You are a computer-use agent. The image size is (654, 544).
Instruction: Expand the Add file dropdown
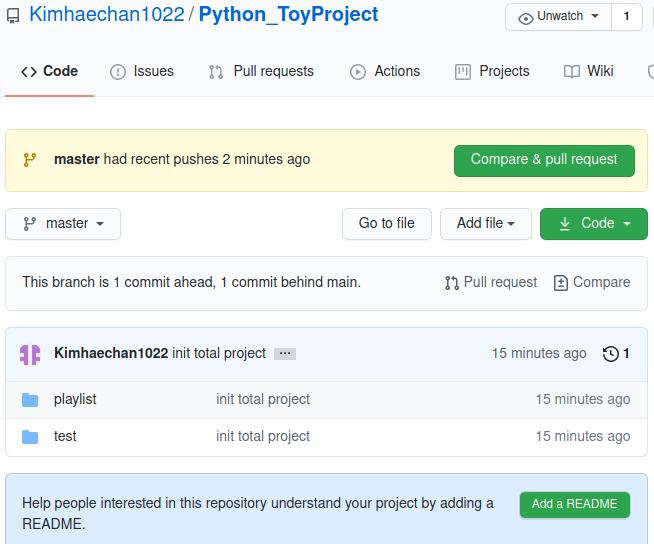click(485, 224)
